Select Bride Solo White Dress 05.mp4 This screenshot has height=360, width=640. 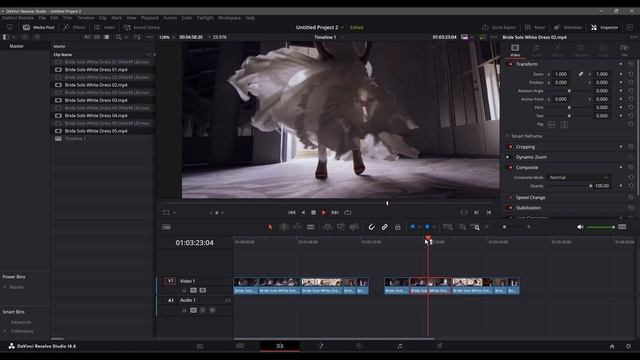[x=96, y=131]
